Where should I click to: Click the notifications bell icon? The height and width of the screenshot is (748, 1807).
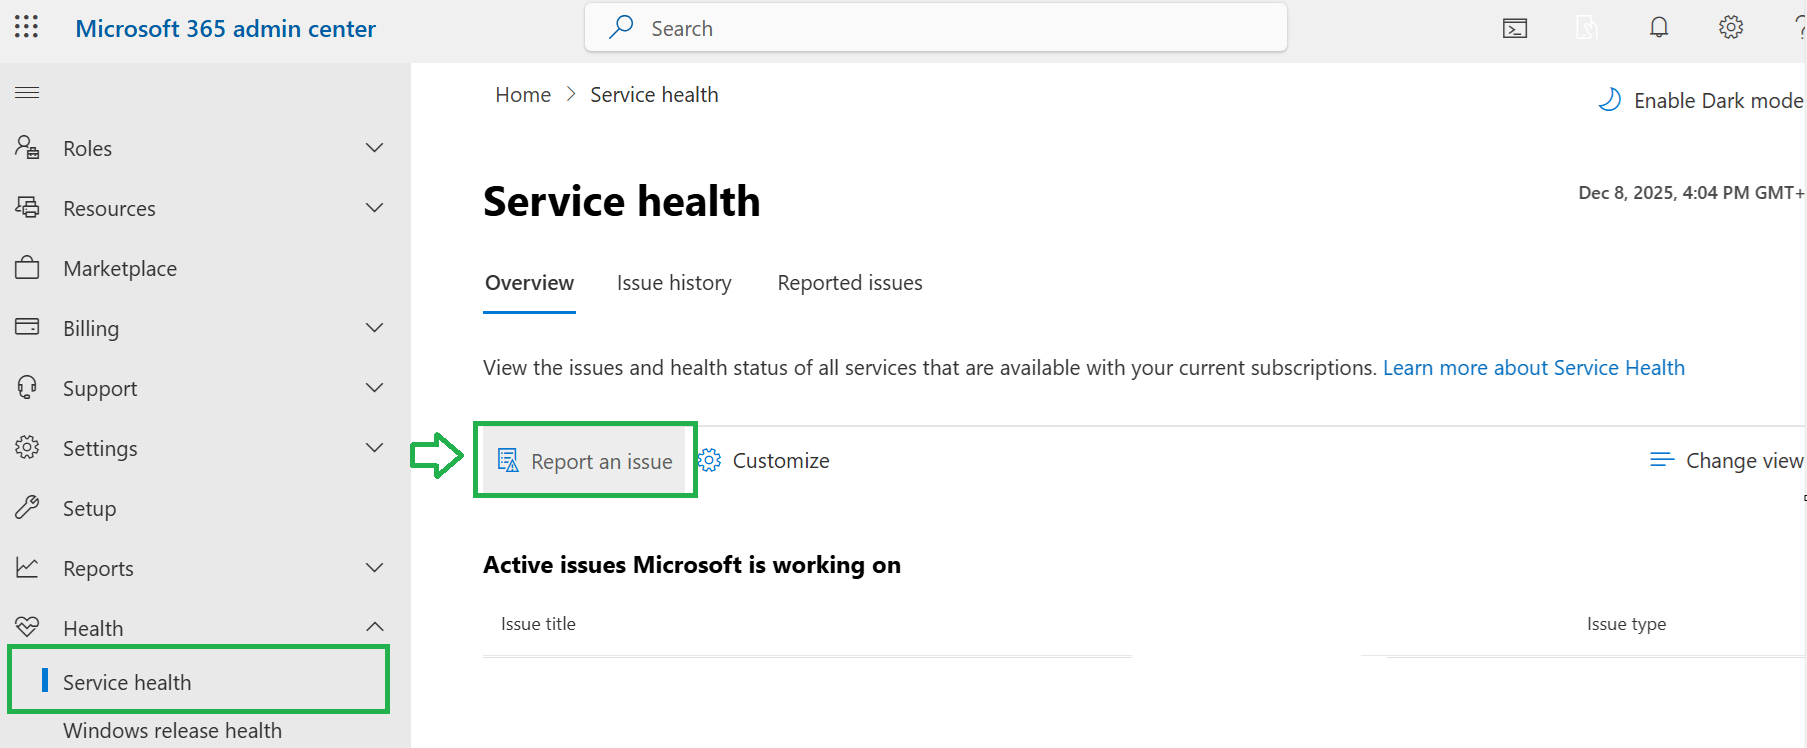[1659, 27]
